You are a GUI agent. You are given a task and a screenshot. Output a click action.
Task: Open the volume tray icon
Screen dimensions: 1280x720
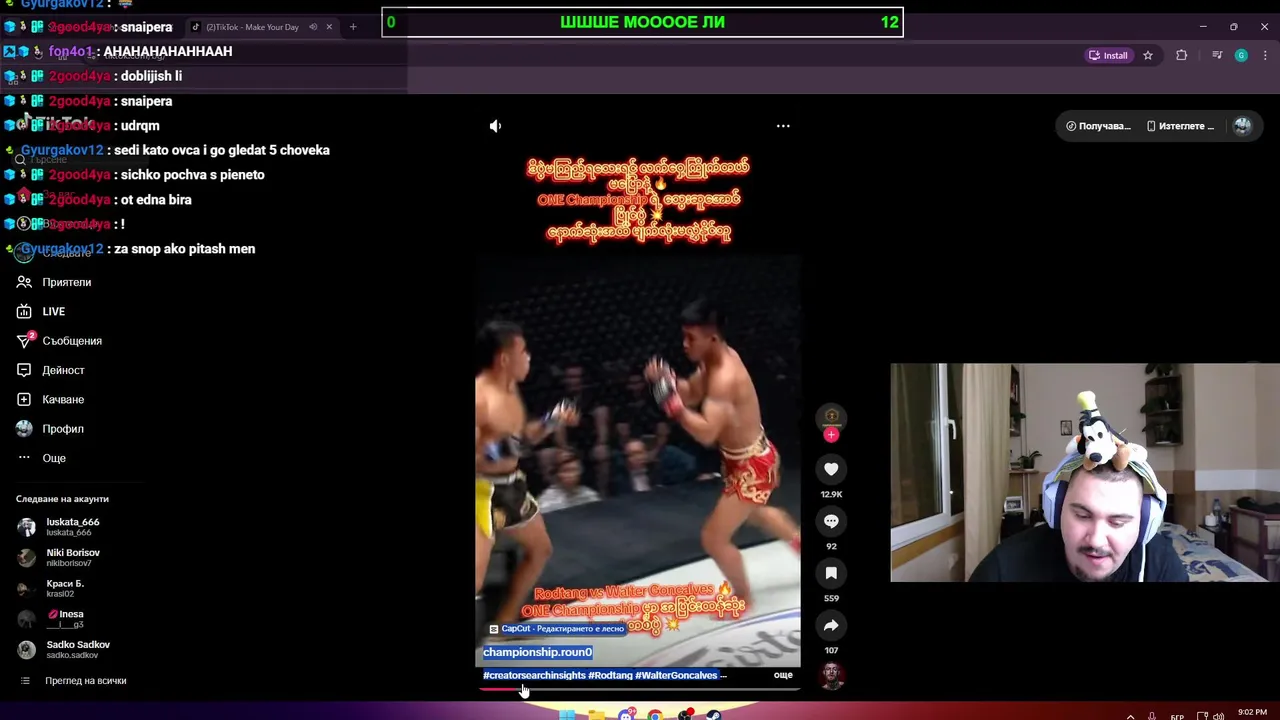[x=1220, y=716]
